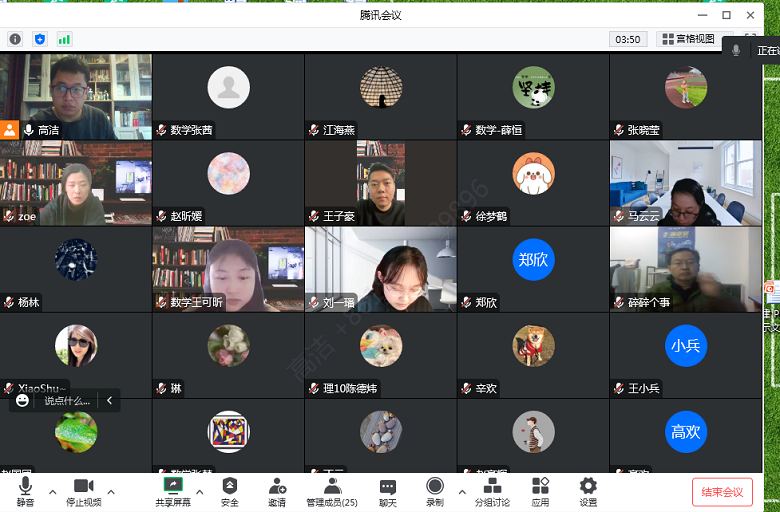Open the blue security shield indicator
Viewport: 780px width, 512px height.
40,39
